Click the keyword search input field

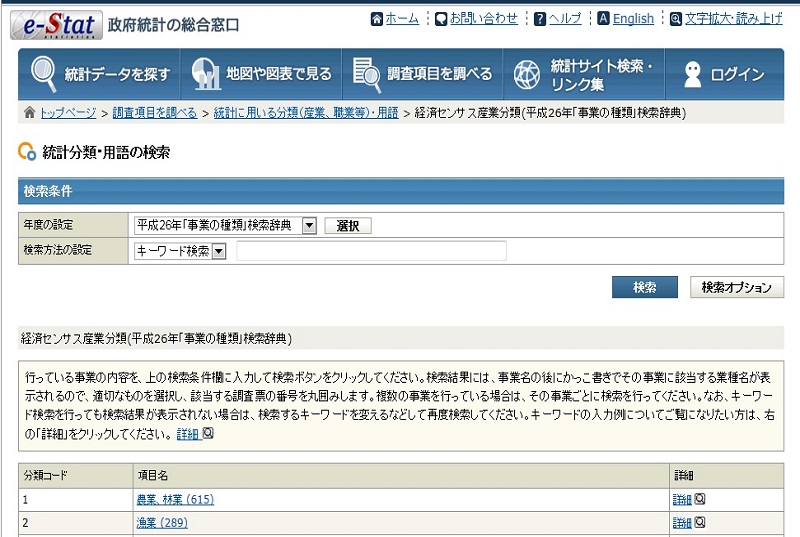(x=371, y=251)
